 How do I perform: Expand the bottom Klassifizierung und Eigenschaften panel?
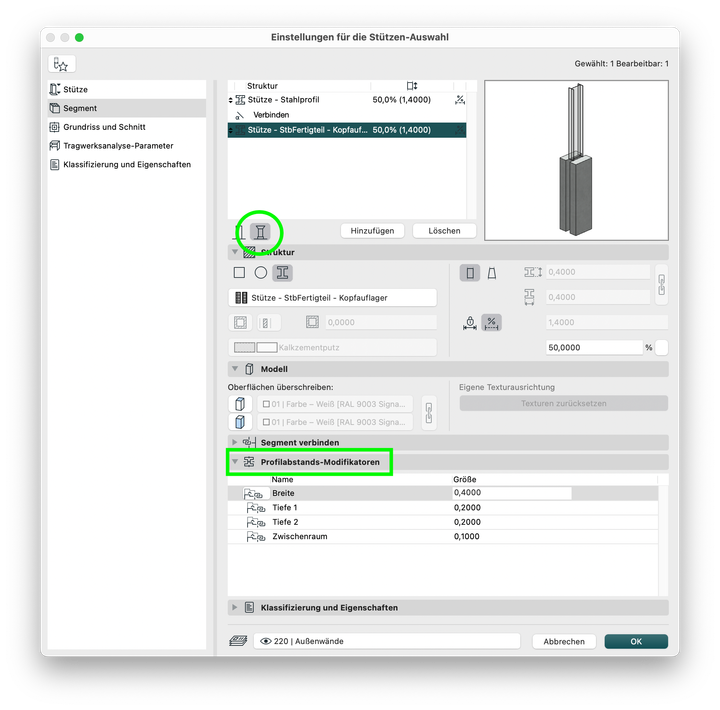tap(235, 607)
